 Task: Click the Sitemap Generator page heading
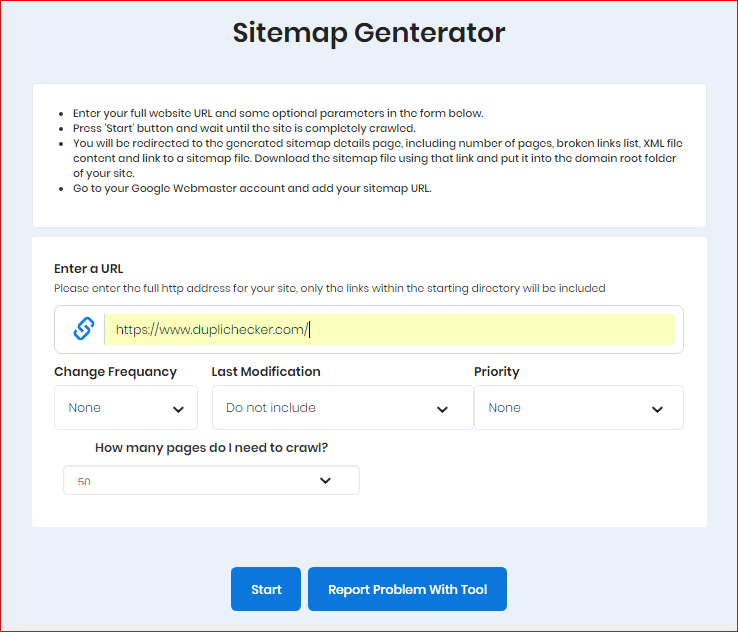pyautogui.click(x=369, y=33)
